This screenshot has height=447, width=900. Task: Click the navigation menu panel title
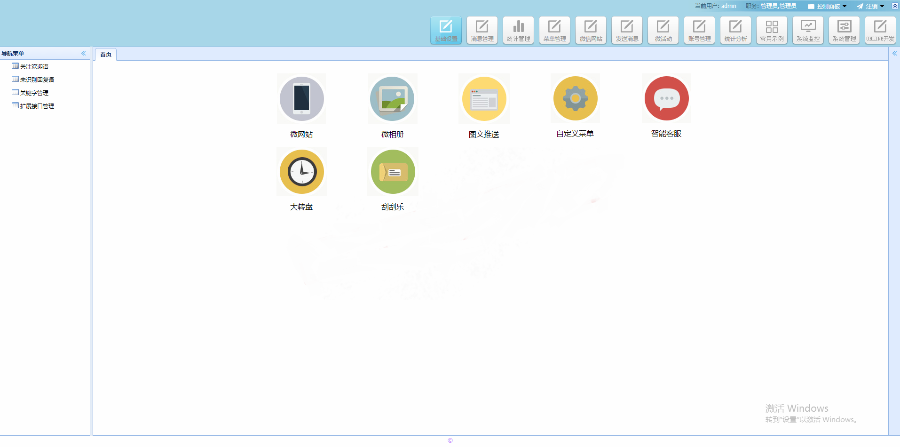pos(13,53)
